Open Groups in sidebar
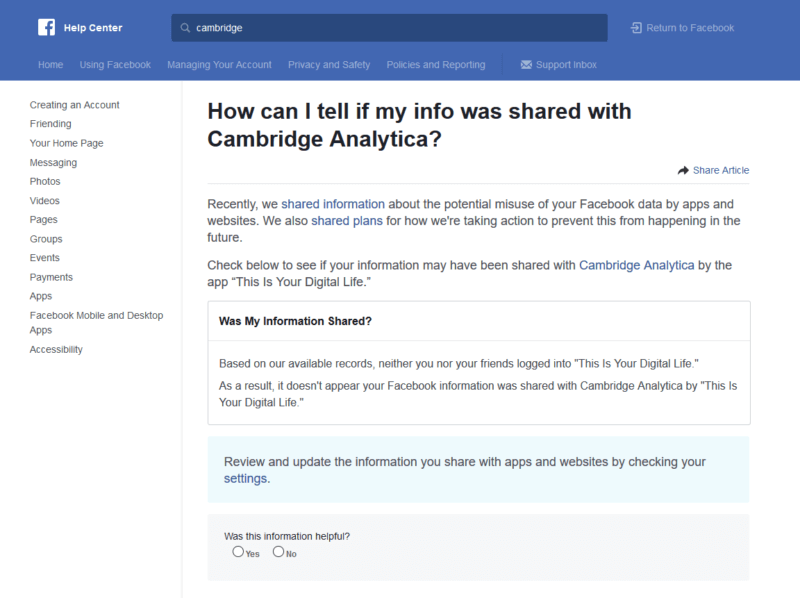 [46, 239]
